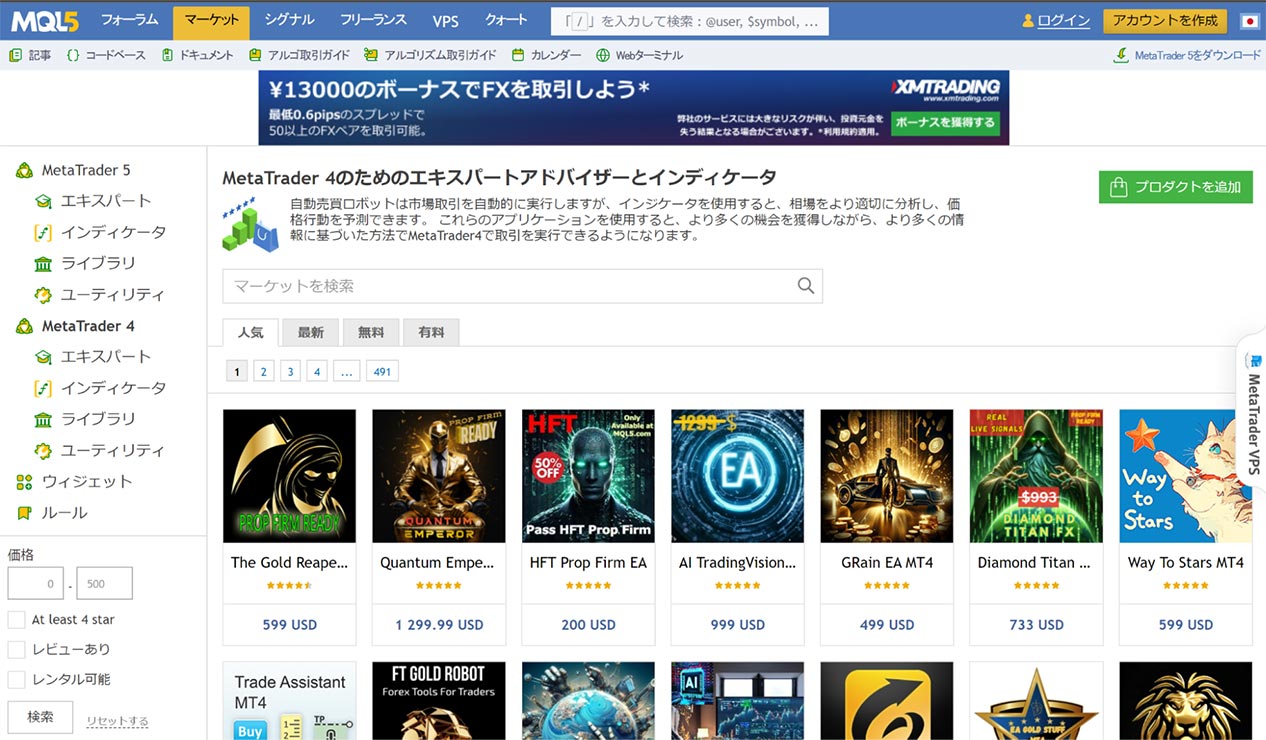Click the maximum price field showing 500
This screenshot has width=1266, height=740.
(104, 583)
